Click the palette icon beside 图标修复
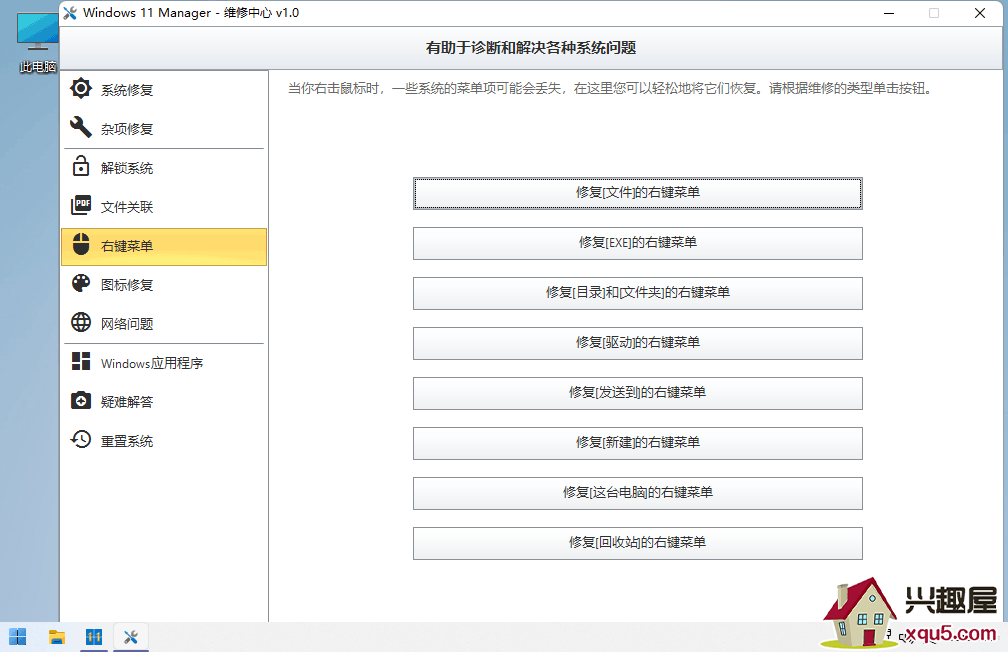This screenshot has height=652, width=1008. [x=81, y=284]
